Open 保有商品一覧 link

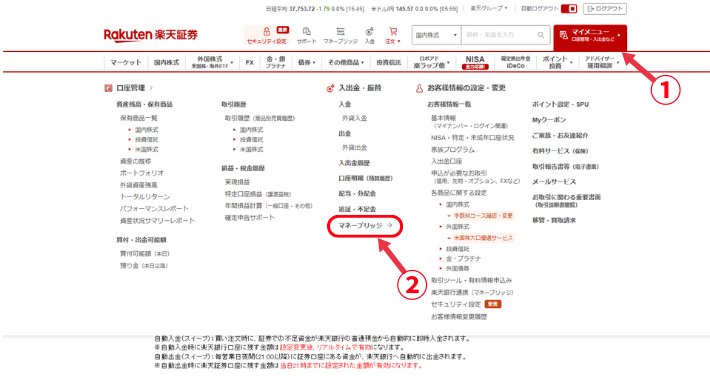139,118
